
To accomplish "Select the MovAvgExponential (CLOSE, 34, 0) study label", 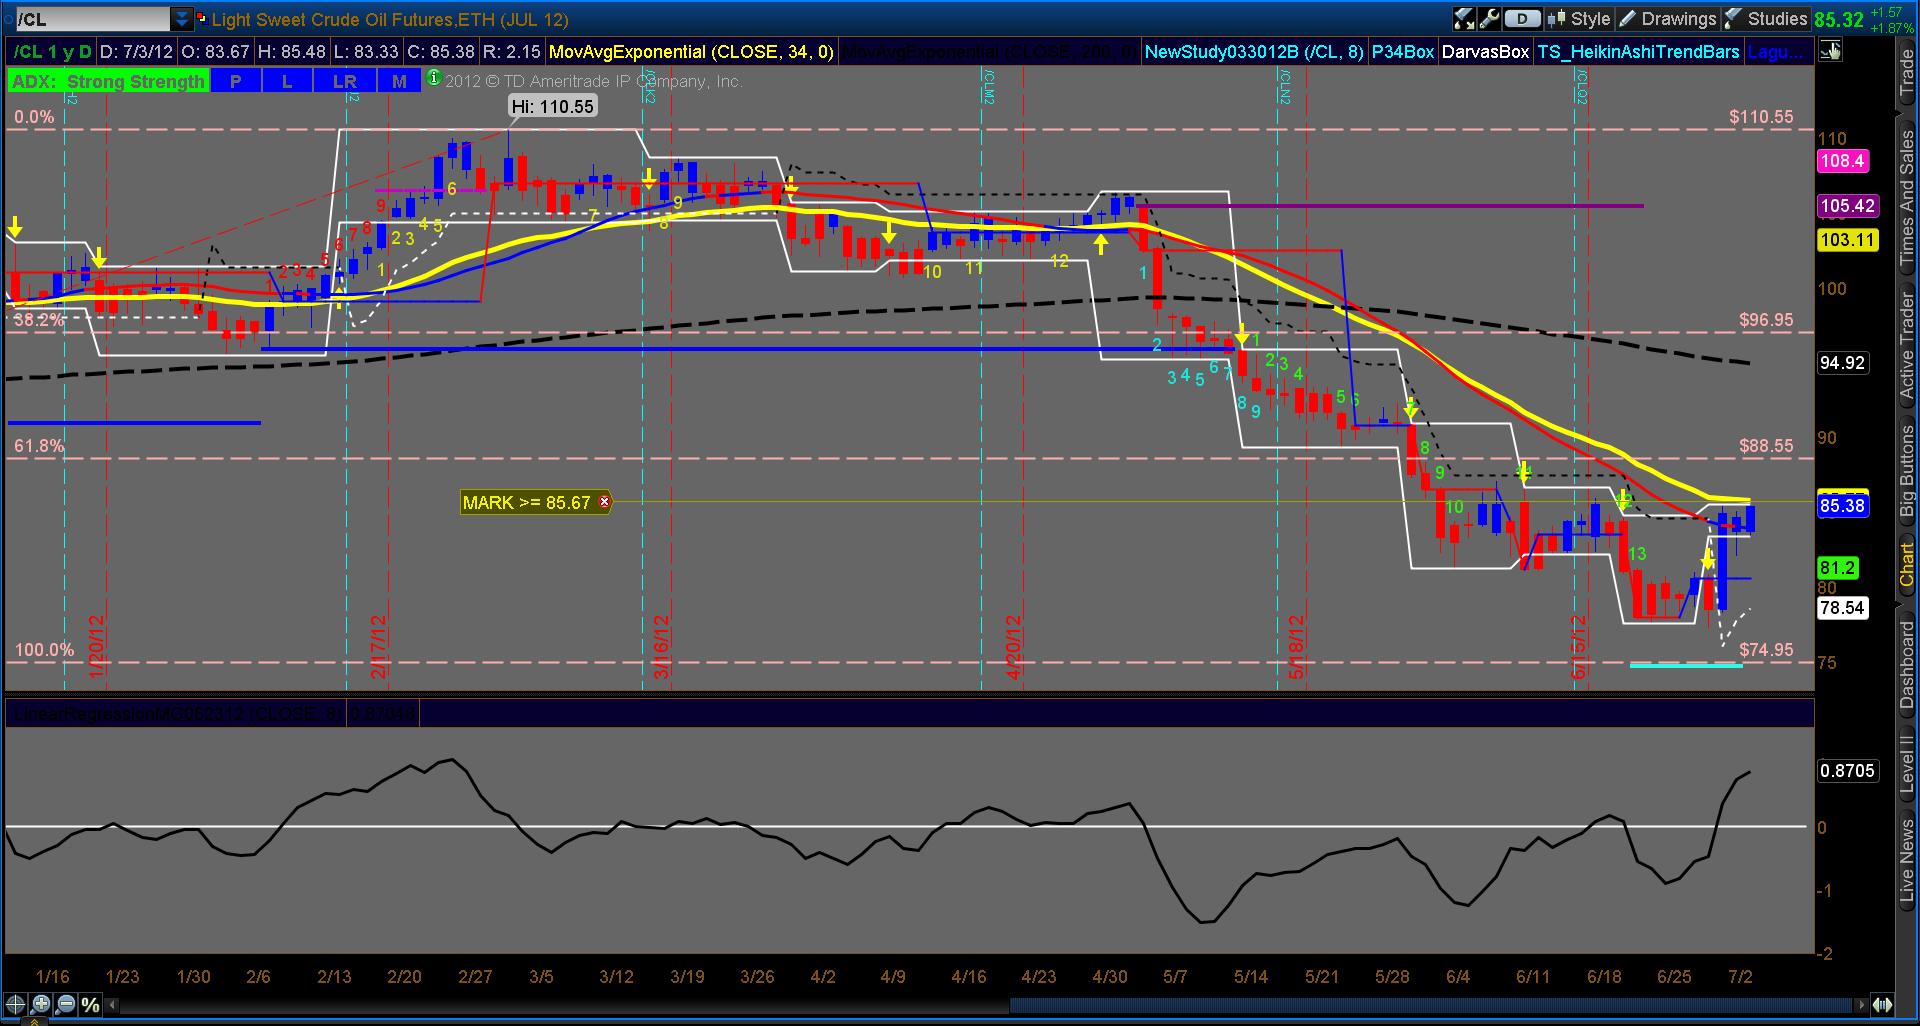I will 692,52.
